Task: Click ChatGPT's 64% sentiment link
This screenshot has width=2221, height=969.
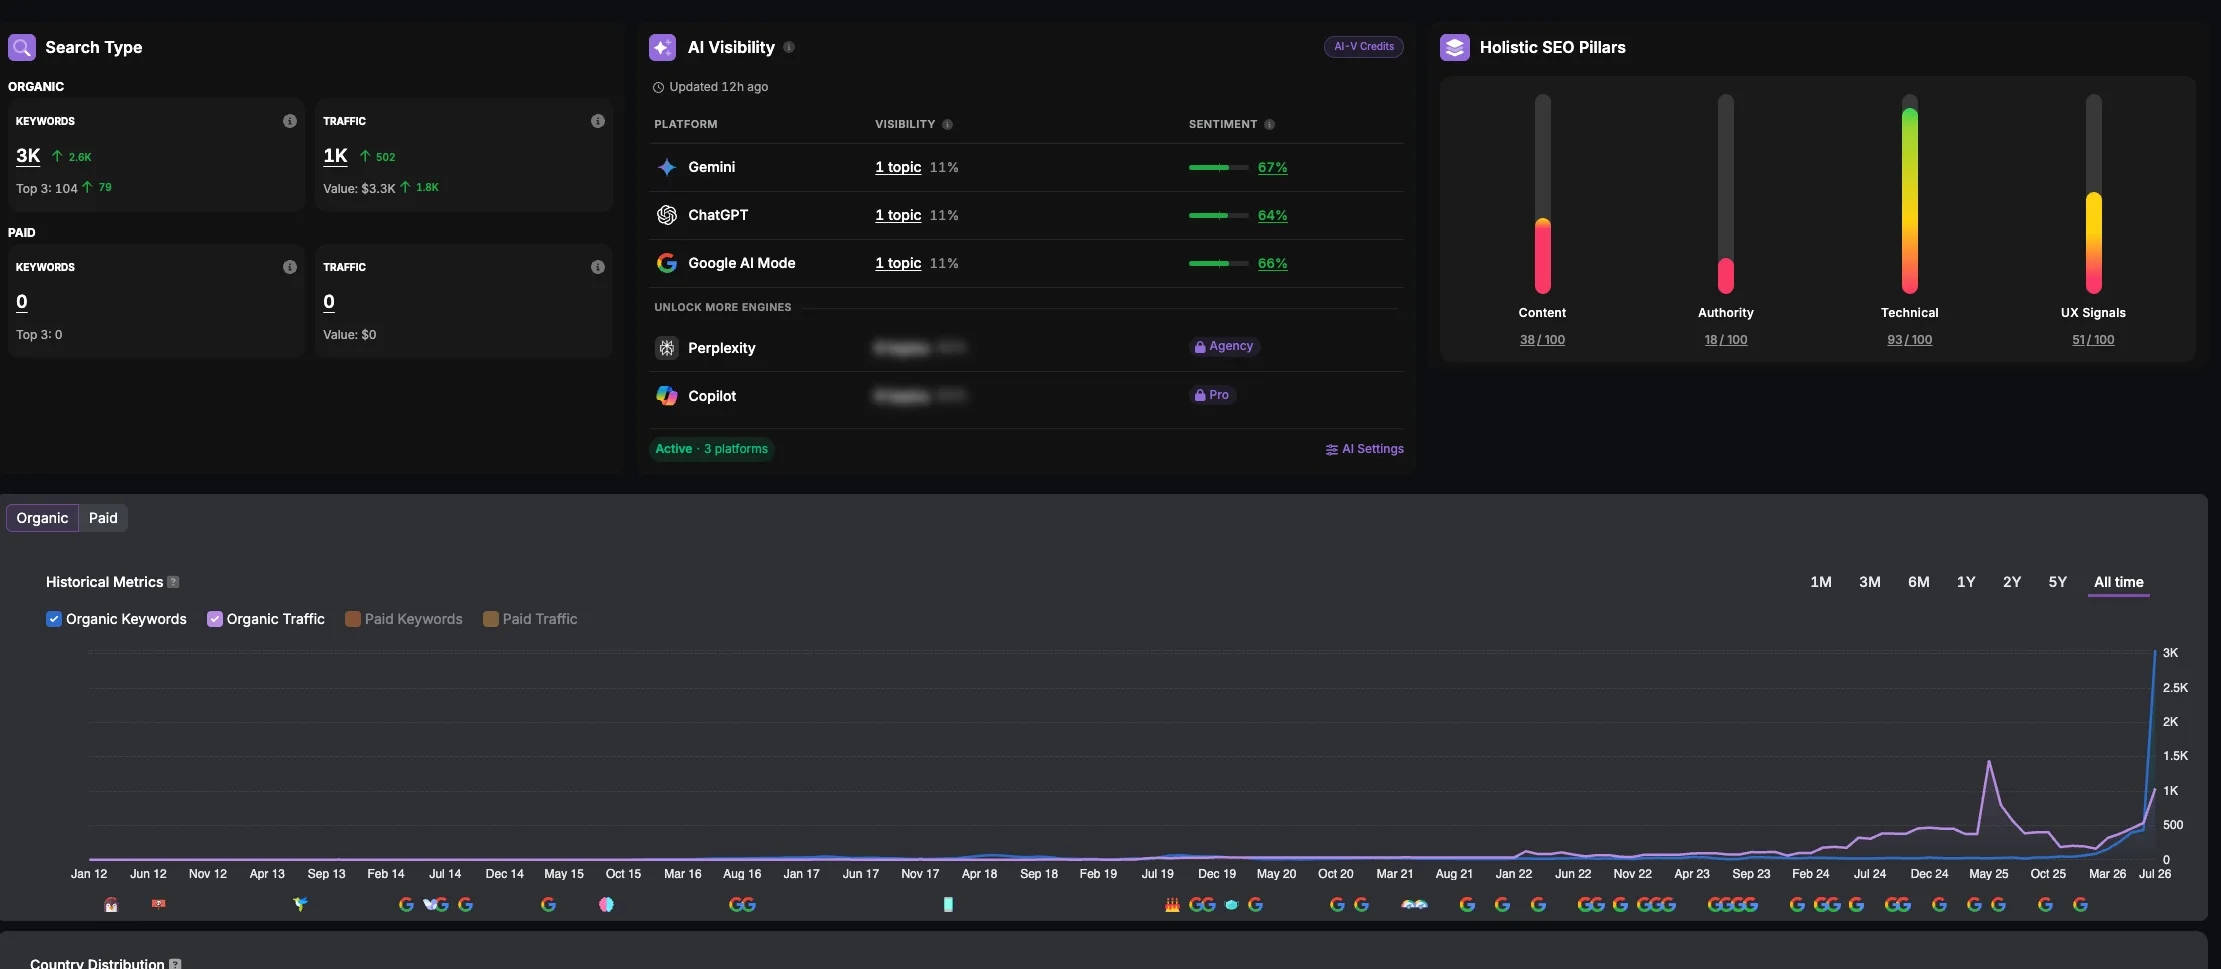Action: click(1273, 215)
